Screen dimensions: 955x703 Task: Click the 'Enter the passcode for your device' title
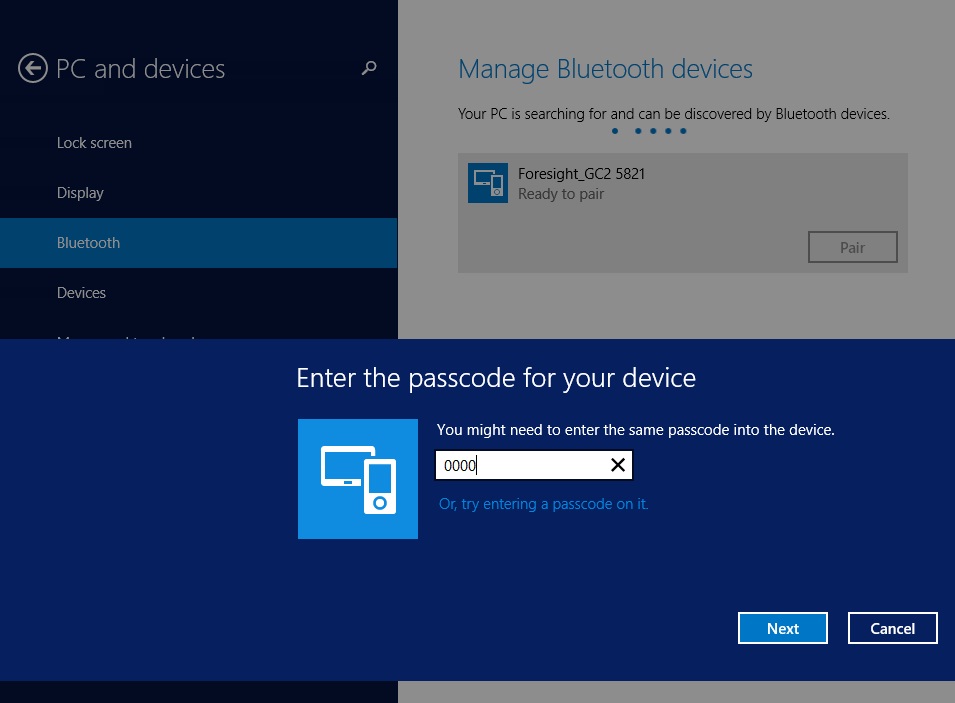pyautogui.click(x=496, y=378)
